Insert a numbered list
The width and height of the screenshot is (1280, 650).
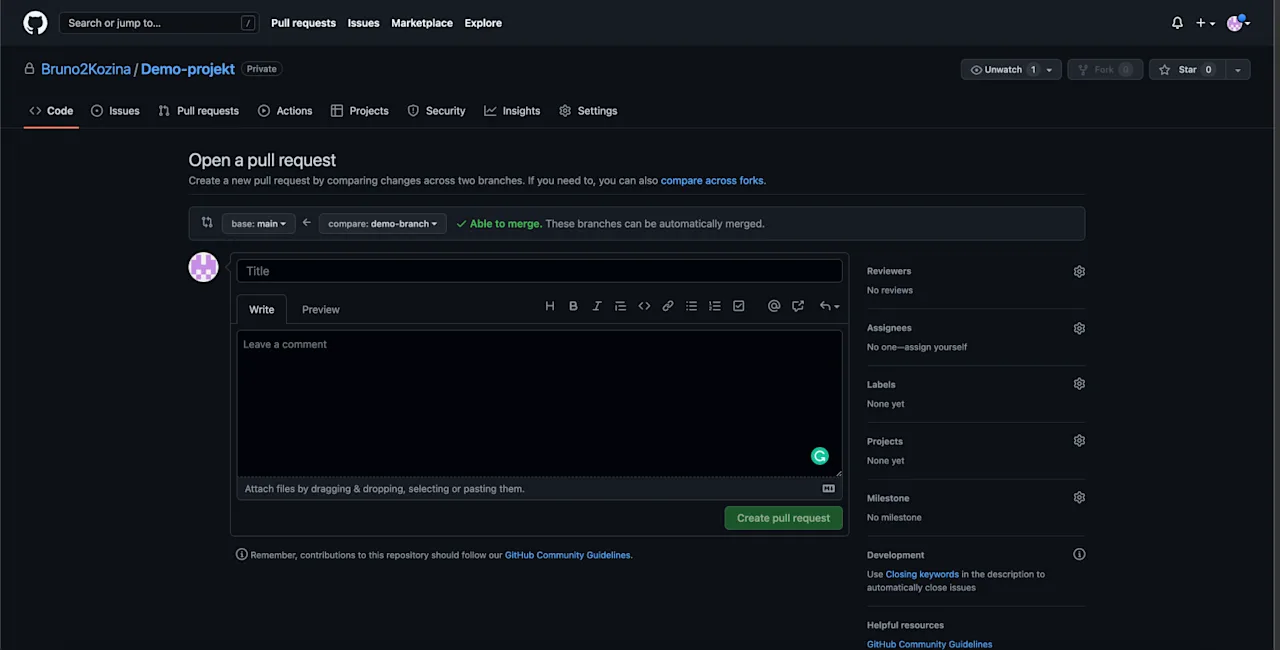click(715, 306)
